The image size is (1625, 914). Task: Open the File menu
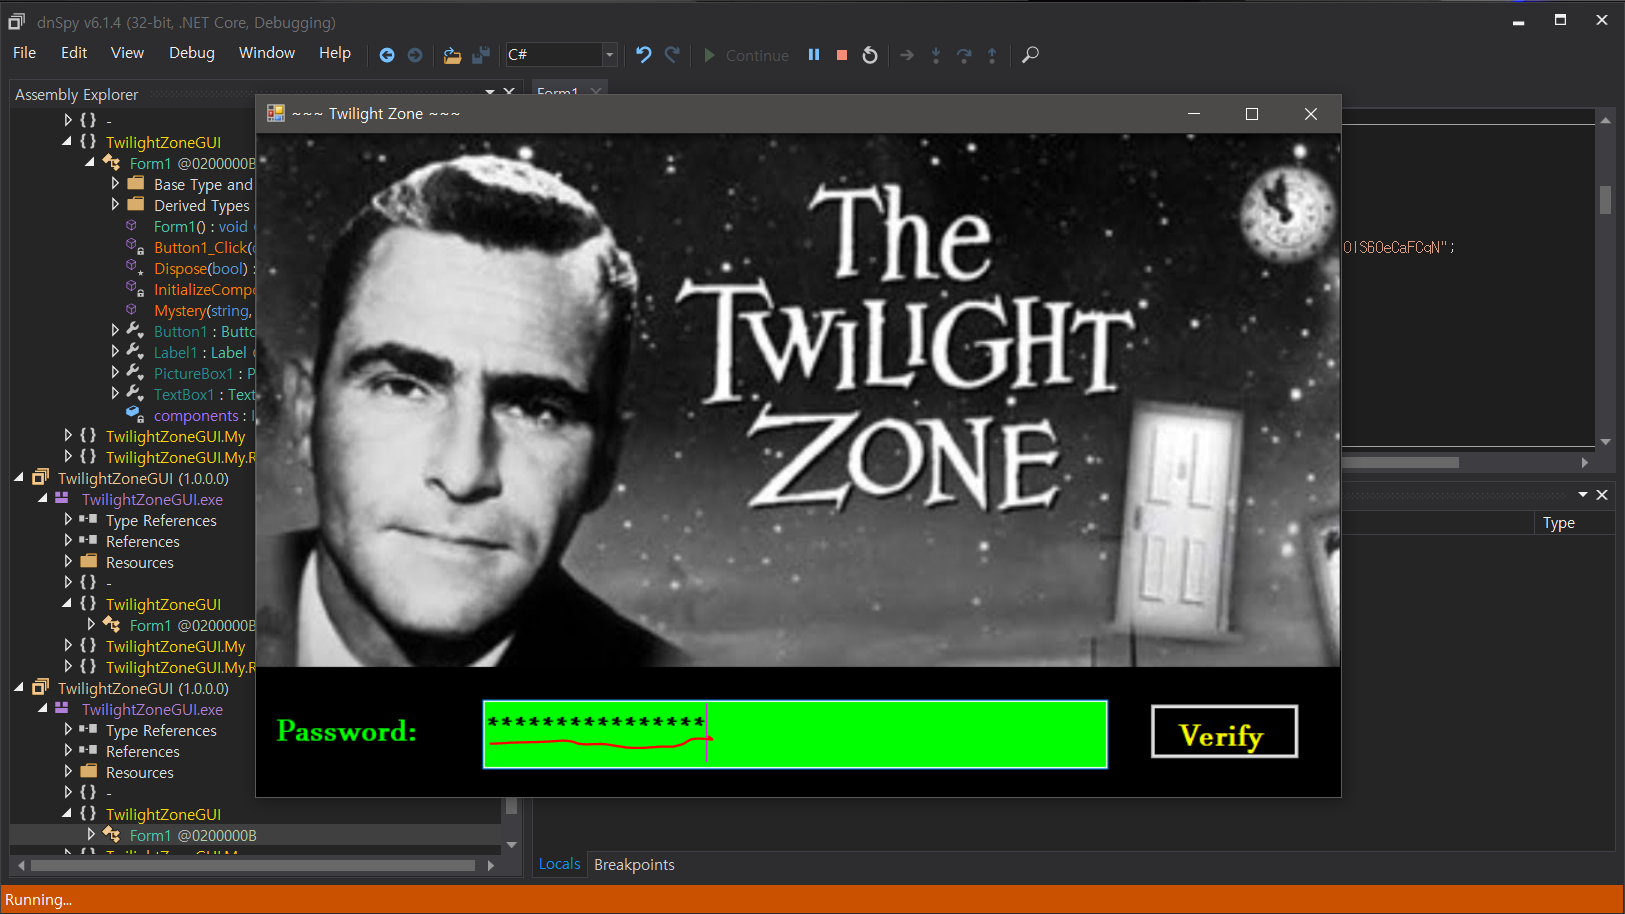click(25, 53)
